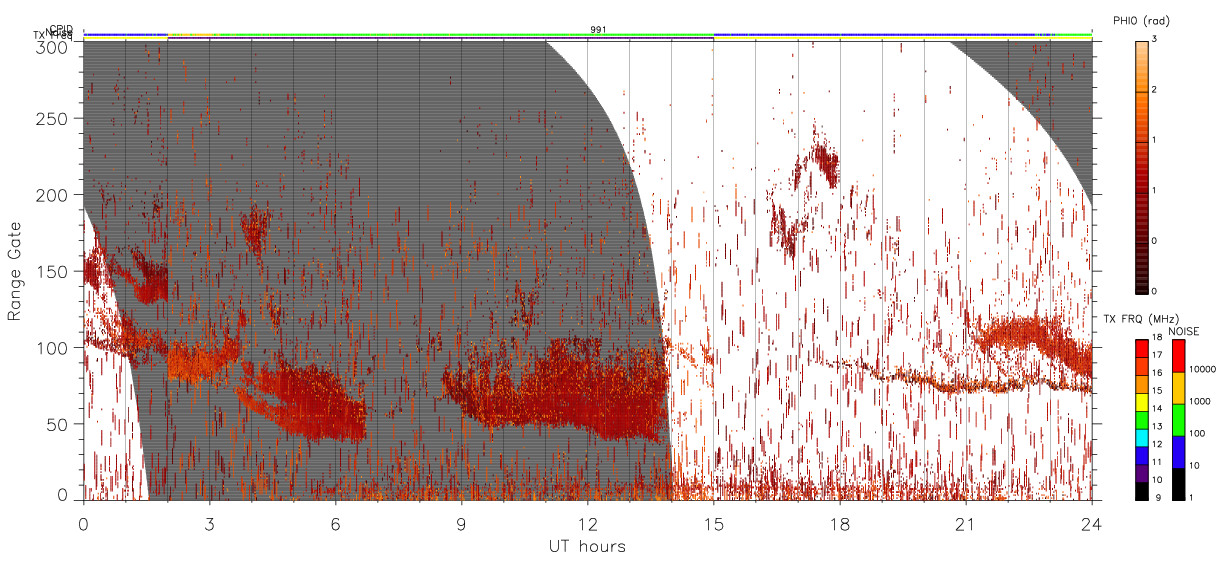The height and width of the screenshot is (567, 1228).
Task: Click the Range Gate axis title
Action: (15, 270)
